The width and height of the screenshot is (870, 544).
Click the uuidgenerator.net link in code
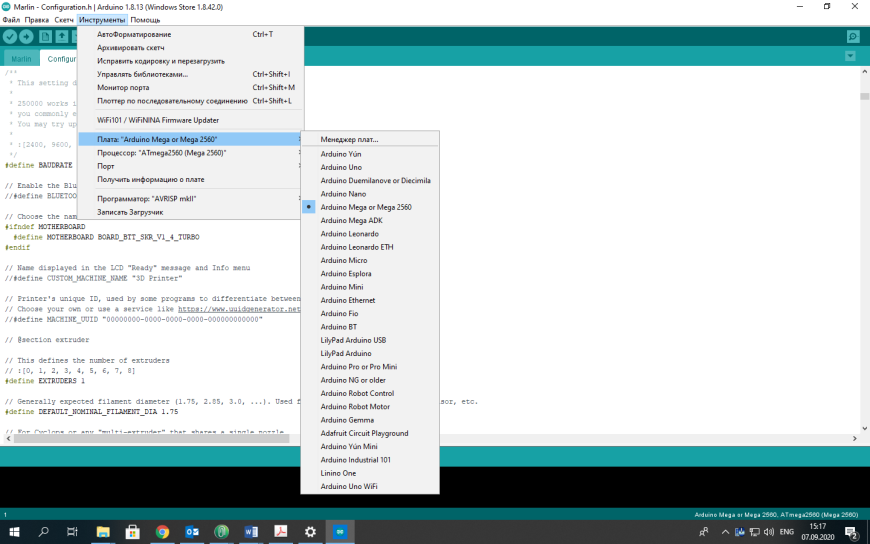point(239,309)
